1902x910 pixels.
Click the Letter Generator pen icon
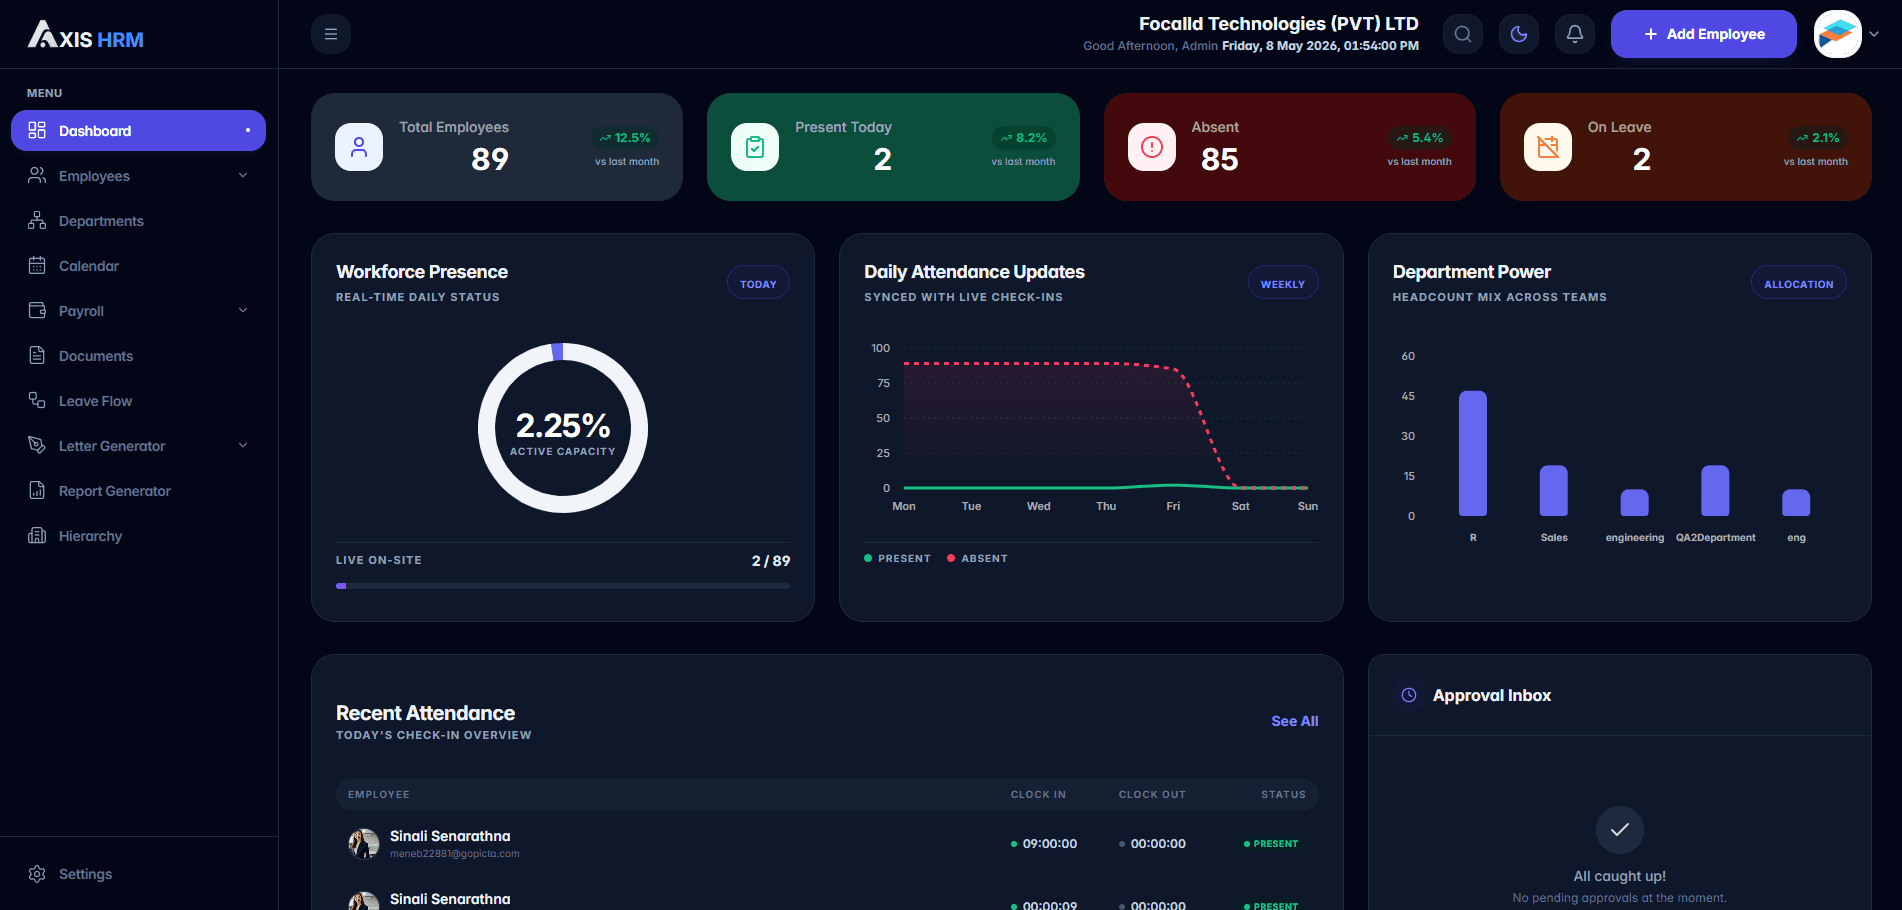coord(37,446)
